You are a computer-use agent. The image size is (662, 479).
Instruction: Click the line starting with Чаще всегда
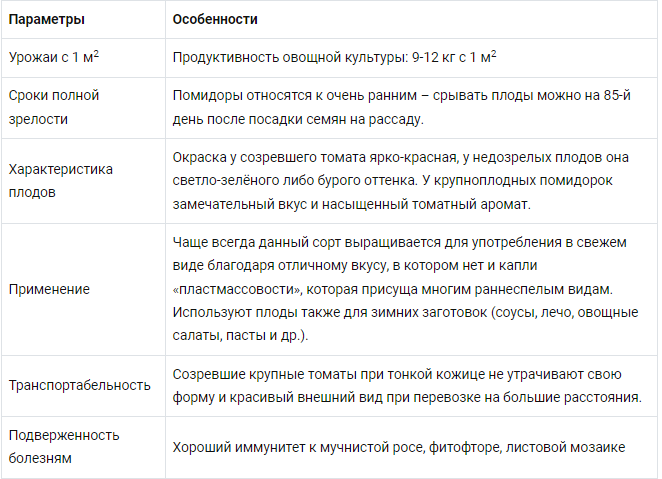coord(399,243)
